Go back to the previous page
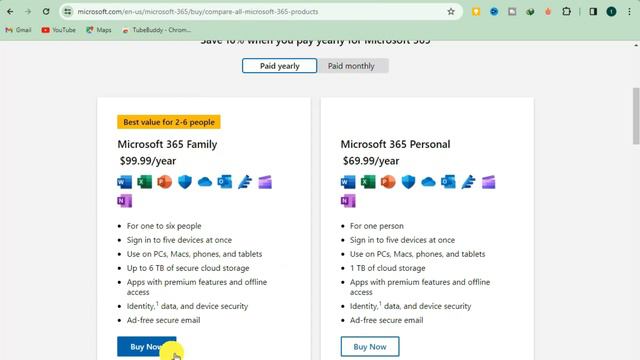Image resolution: width=640 pixels, height=360 pixels. click(x=10, y=11)
